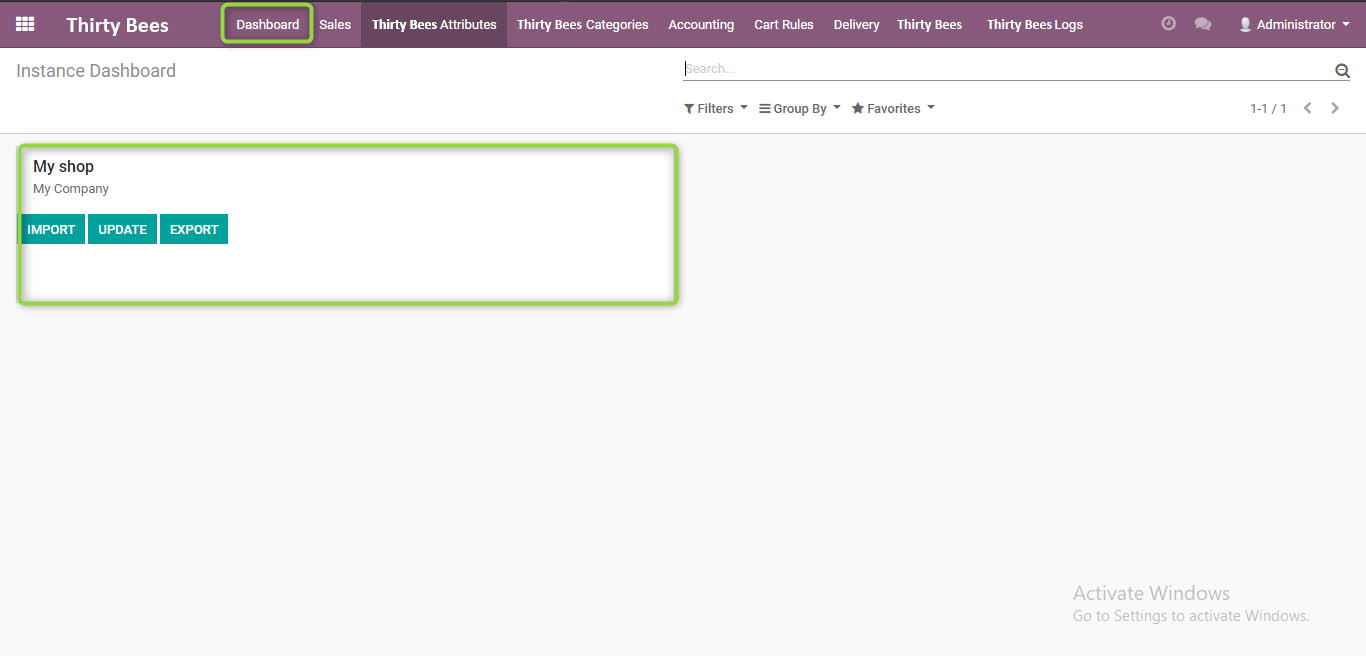Open Thirty Bees Attributes menu
Screen dimensions: 1366x656
click(434, 24)
